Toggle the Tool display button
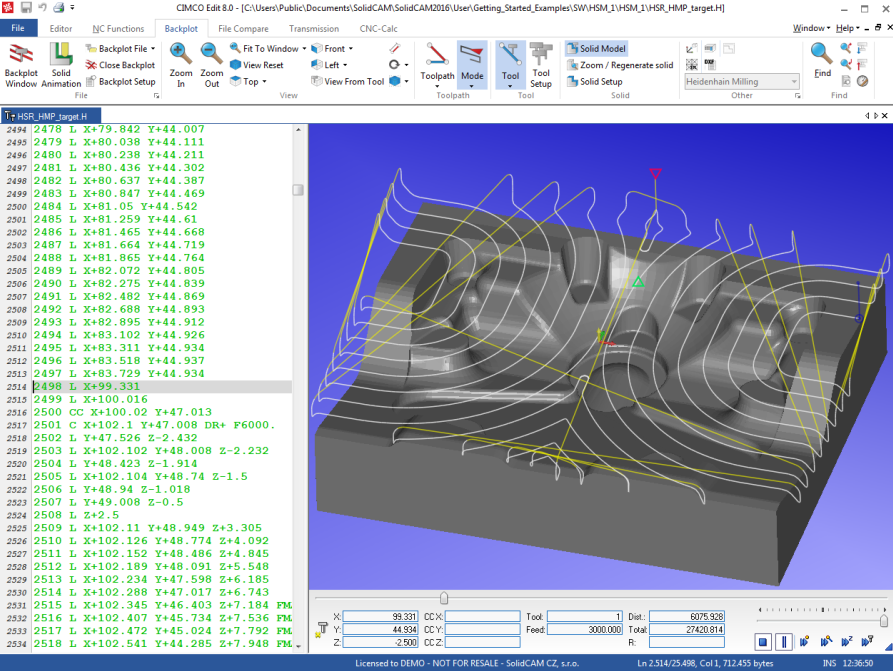Screen dimensions: 893x671 pos(510,58)
